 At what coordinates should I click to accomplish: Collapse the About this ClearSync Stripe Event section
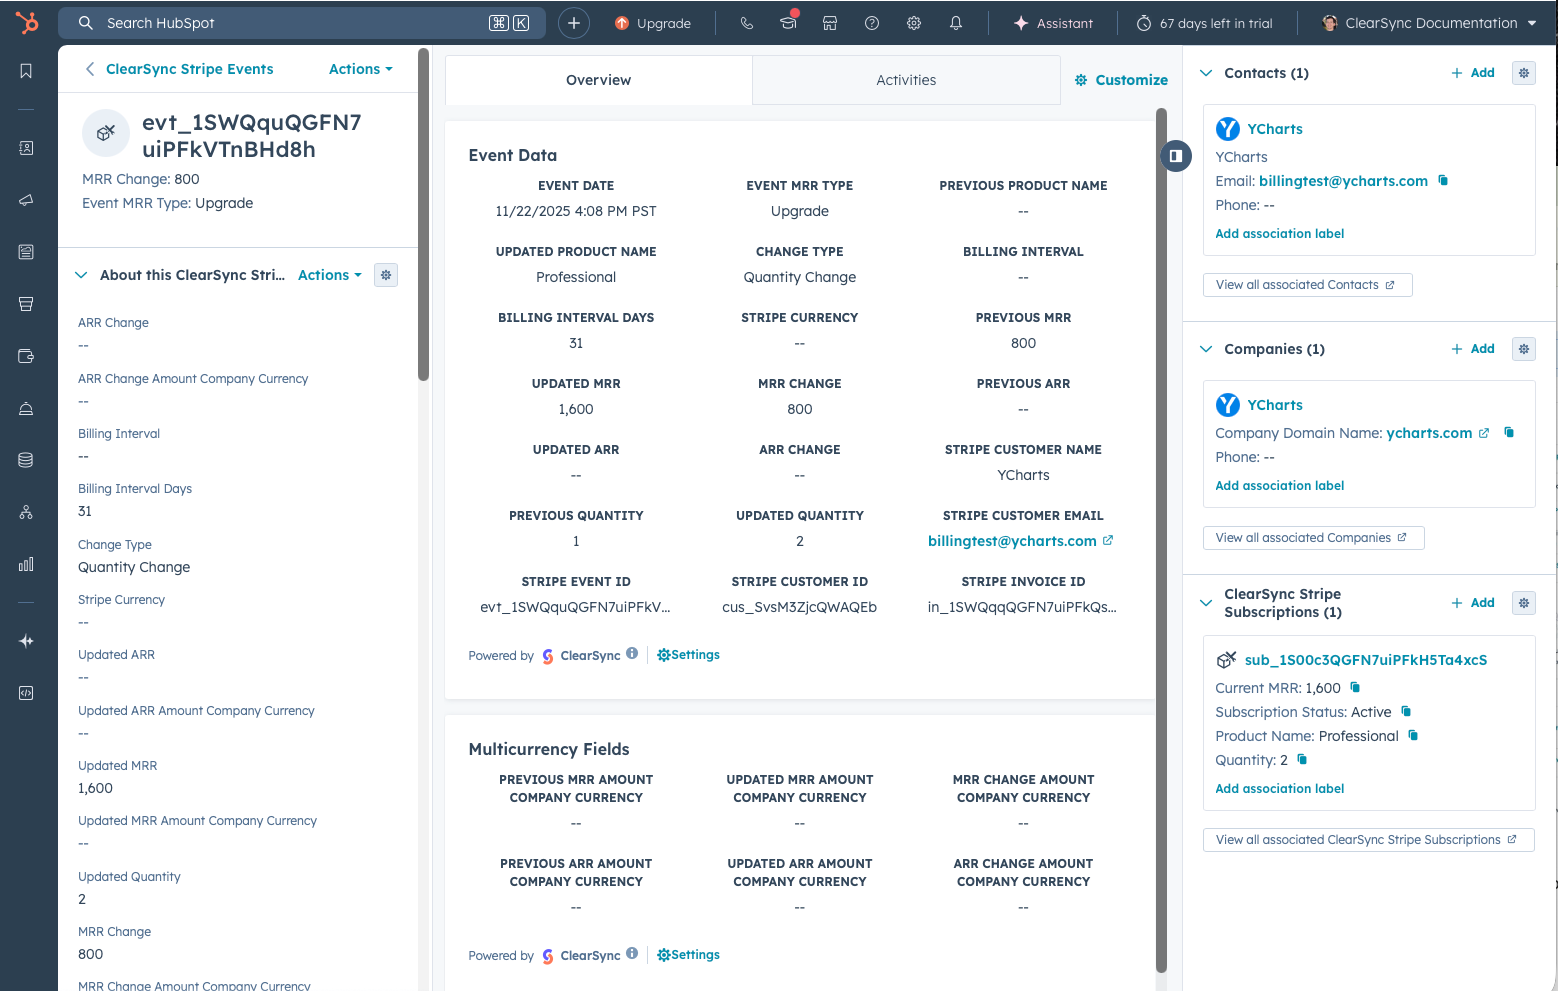[x=81, y=275]
